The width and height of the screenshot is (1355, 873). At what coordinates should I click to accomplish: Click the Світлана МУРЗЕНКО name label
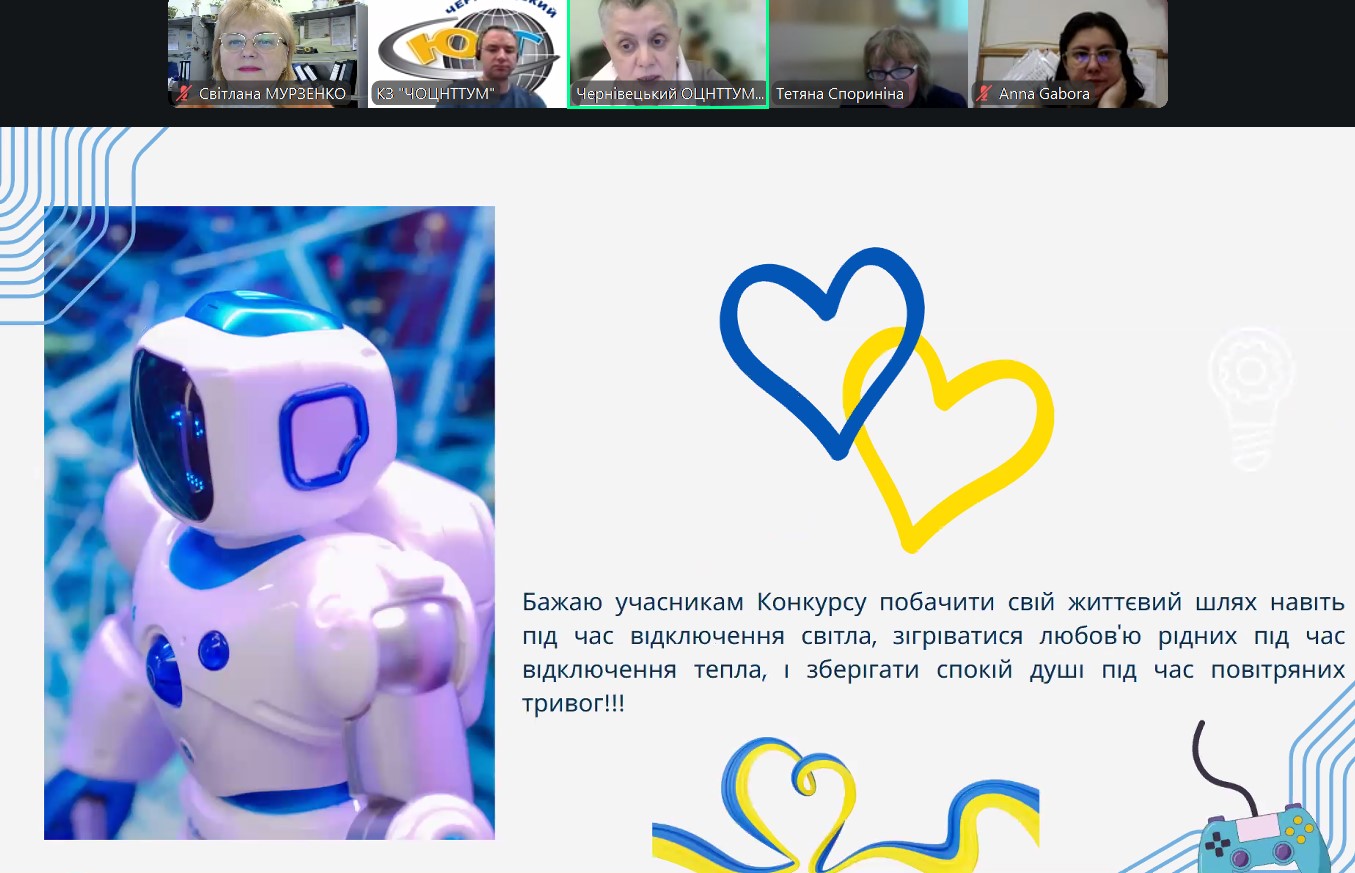pyautogui.click(x=272, y=94)
